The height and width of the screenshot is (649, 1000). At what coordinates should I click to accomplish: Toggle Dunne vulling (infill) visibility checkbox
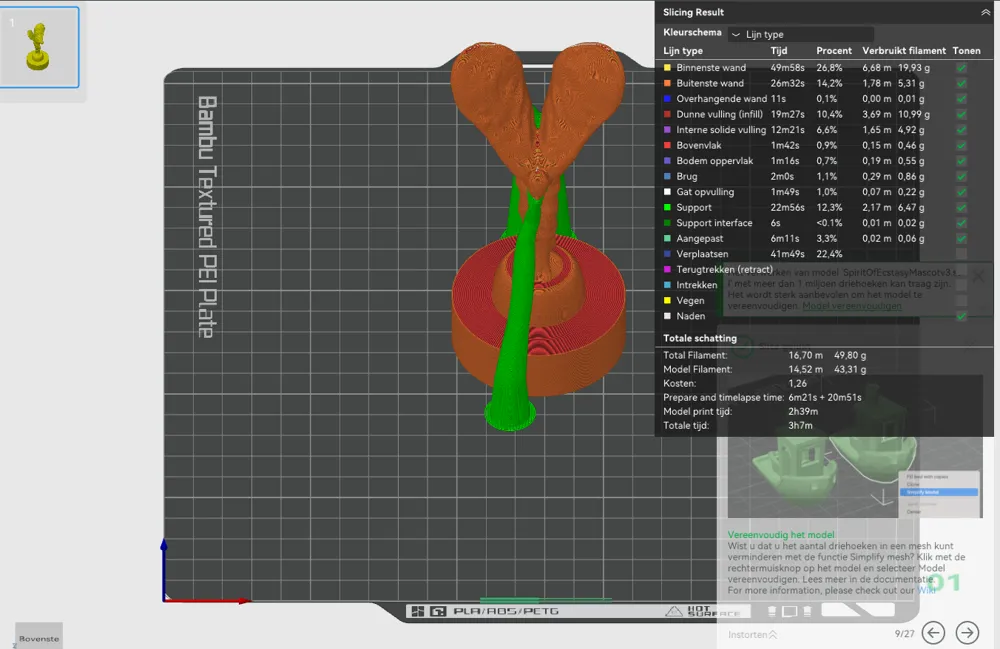[961, 114]
